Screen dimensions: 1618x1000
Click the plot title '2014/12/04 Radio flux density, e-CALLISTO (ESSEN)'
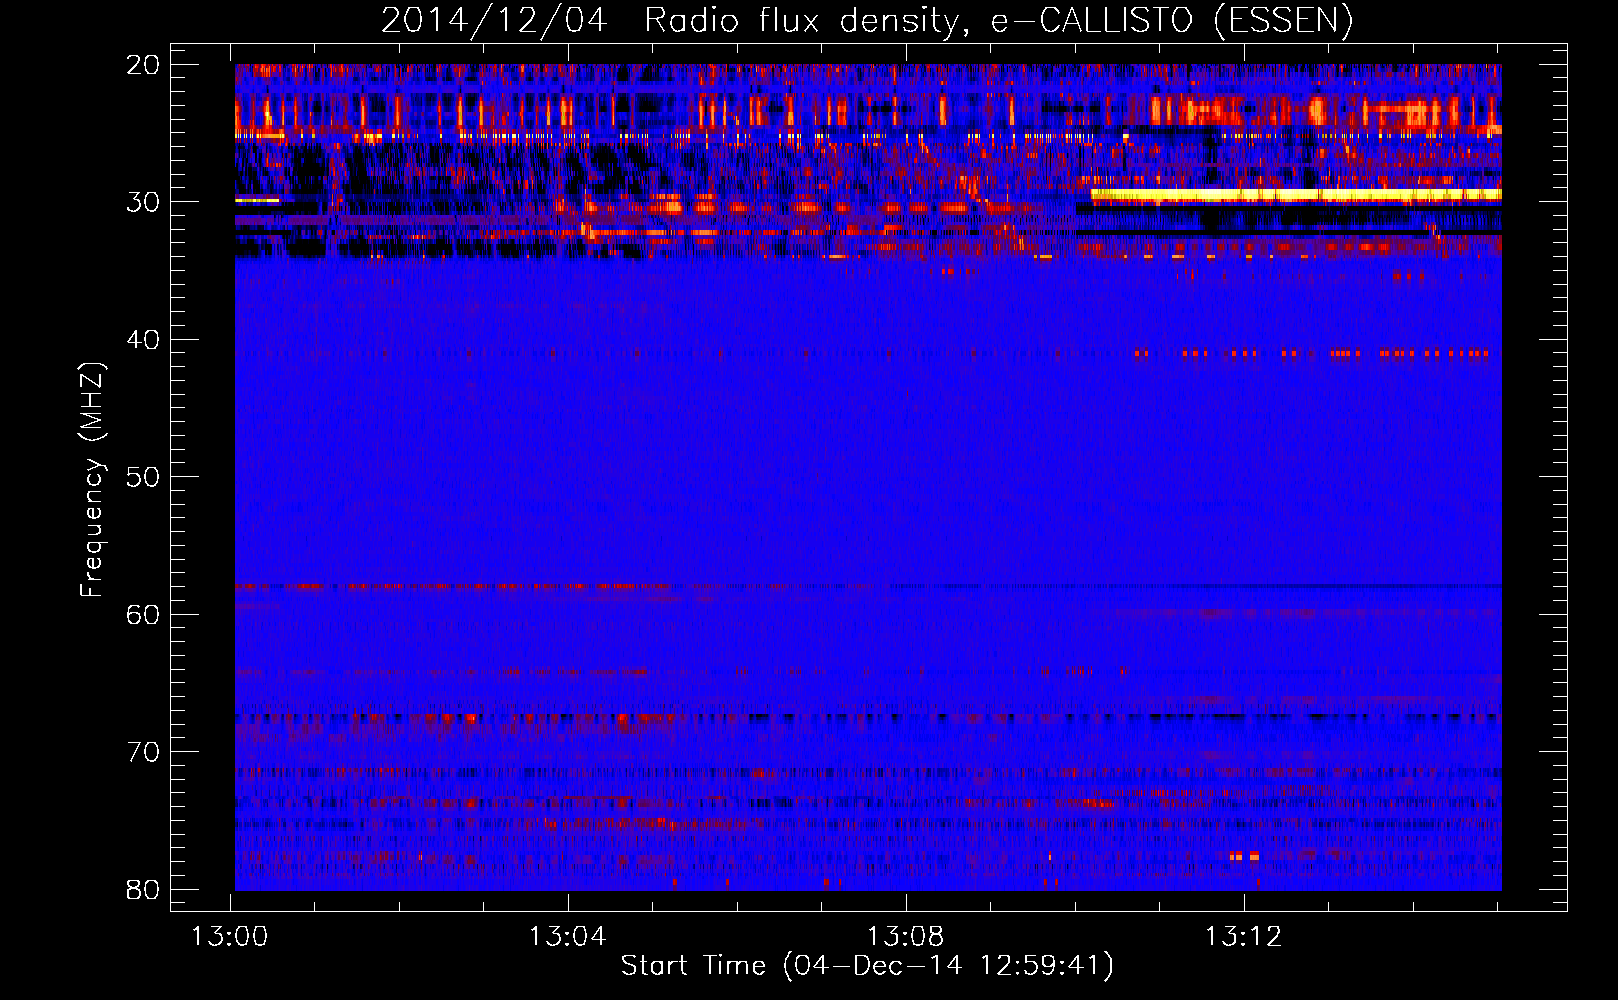(x=867, y=21)
